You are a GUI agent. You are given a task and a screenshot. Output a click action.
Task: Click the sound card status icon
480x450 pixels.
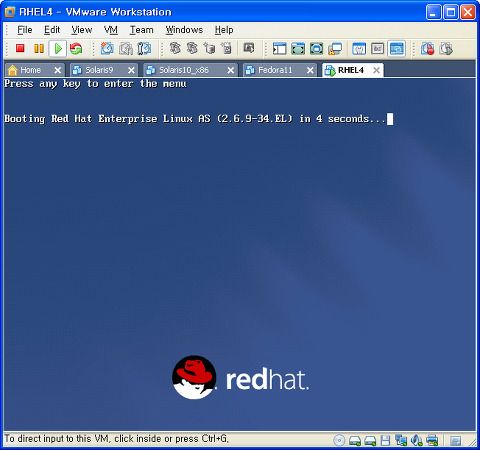417,440
